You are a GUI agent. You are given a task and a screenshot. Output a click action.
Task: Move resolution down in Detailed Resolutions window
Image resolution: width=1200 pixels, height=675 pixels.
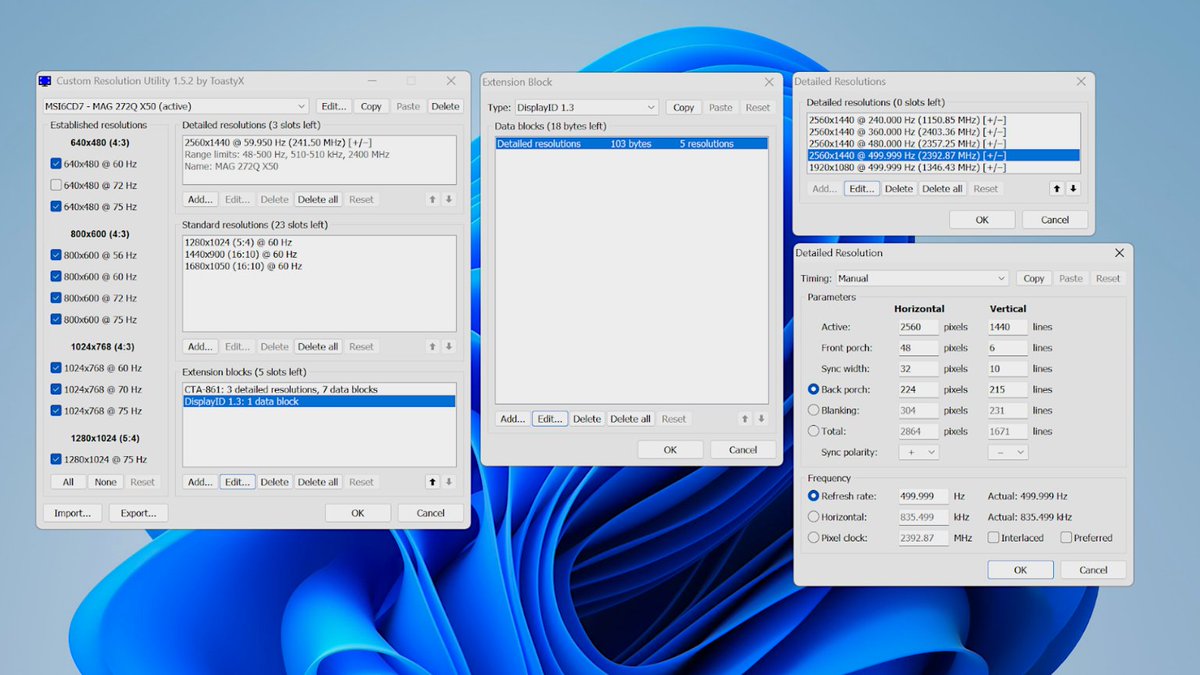coord(1073,188)
